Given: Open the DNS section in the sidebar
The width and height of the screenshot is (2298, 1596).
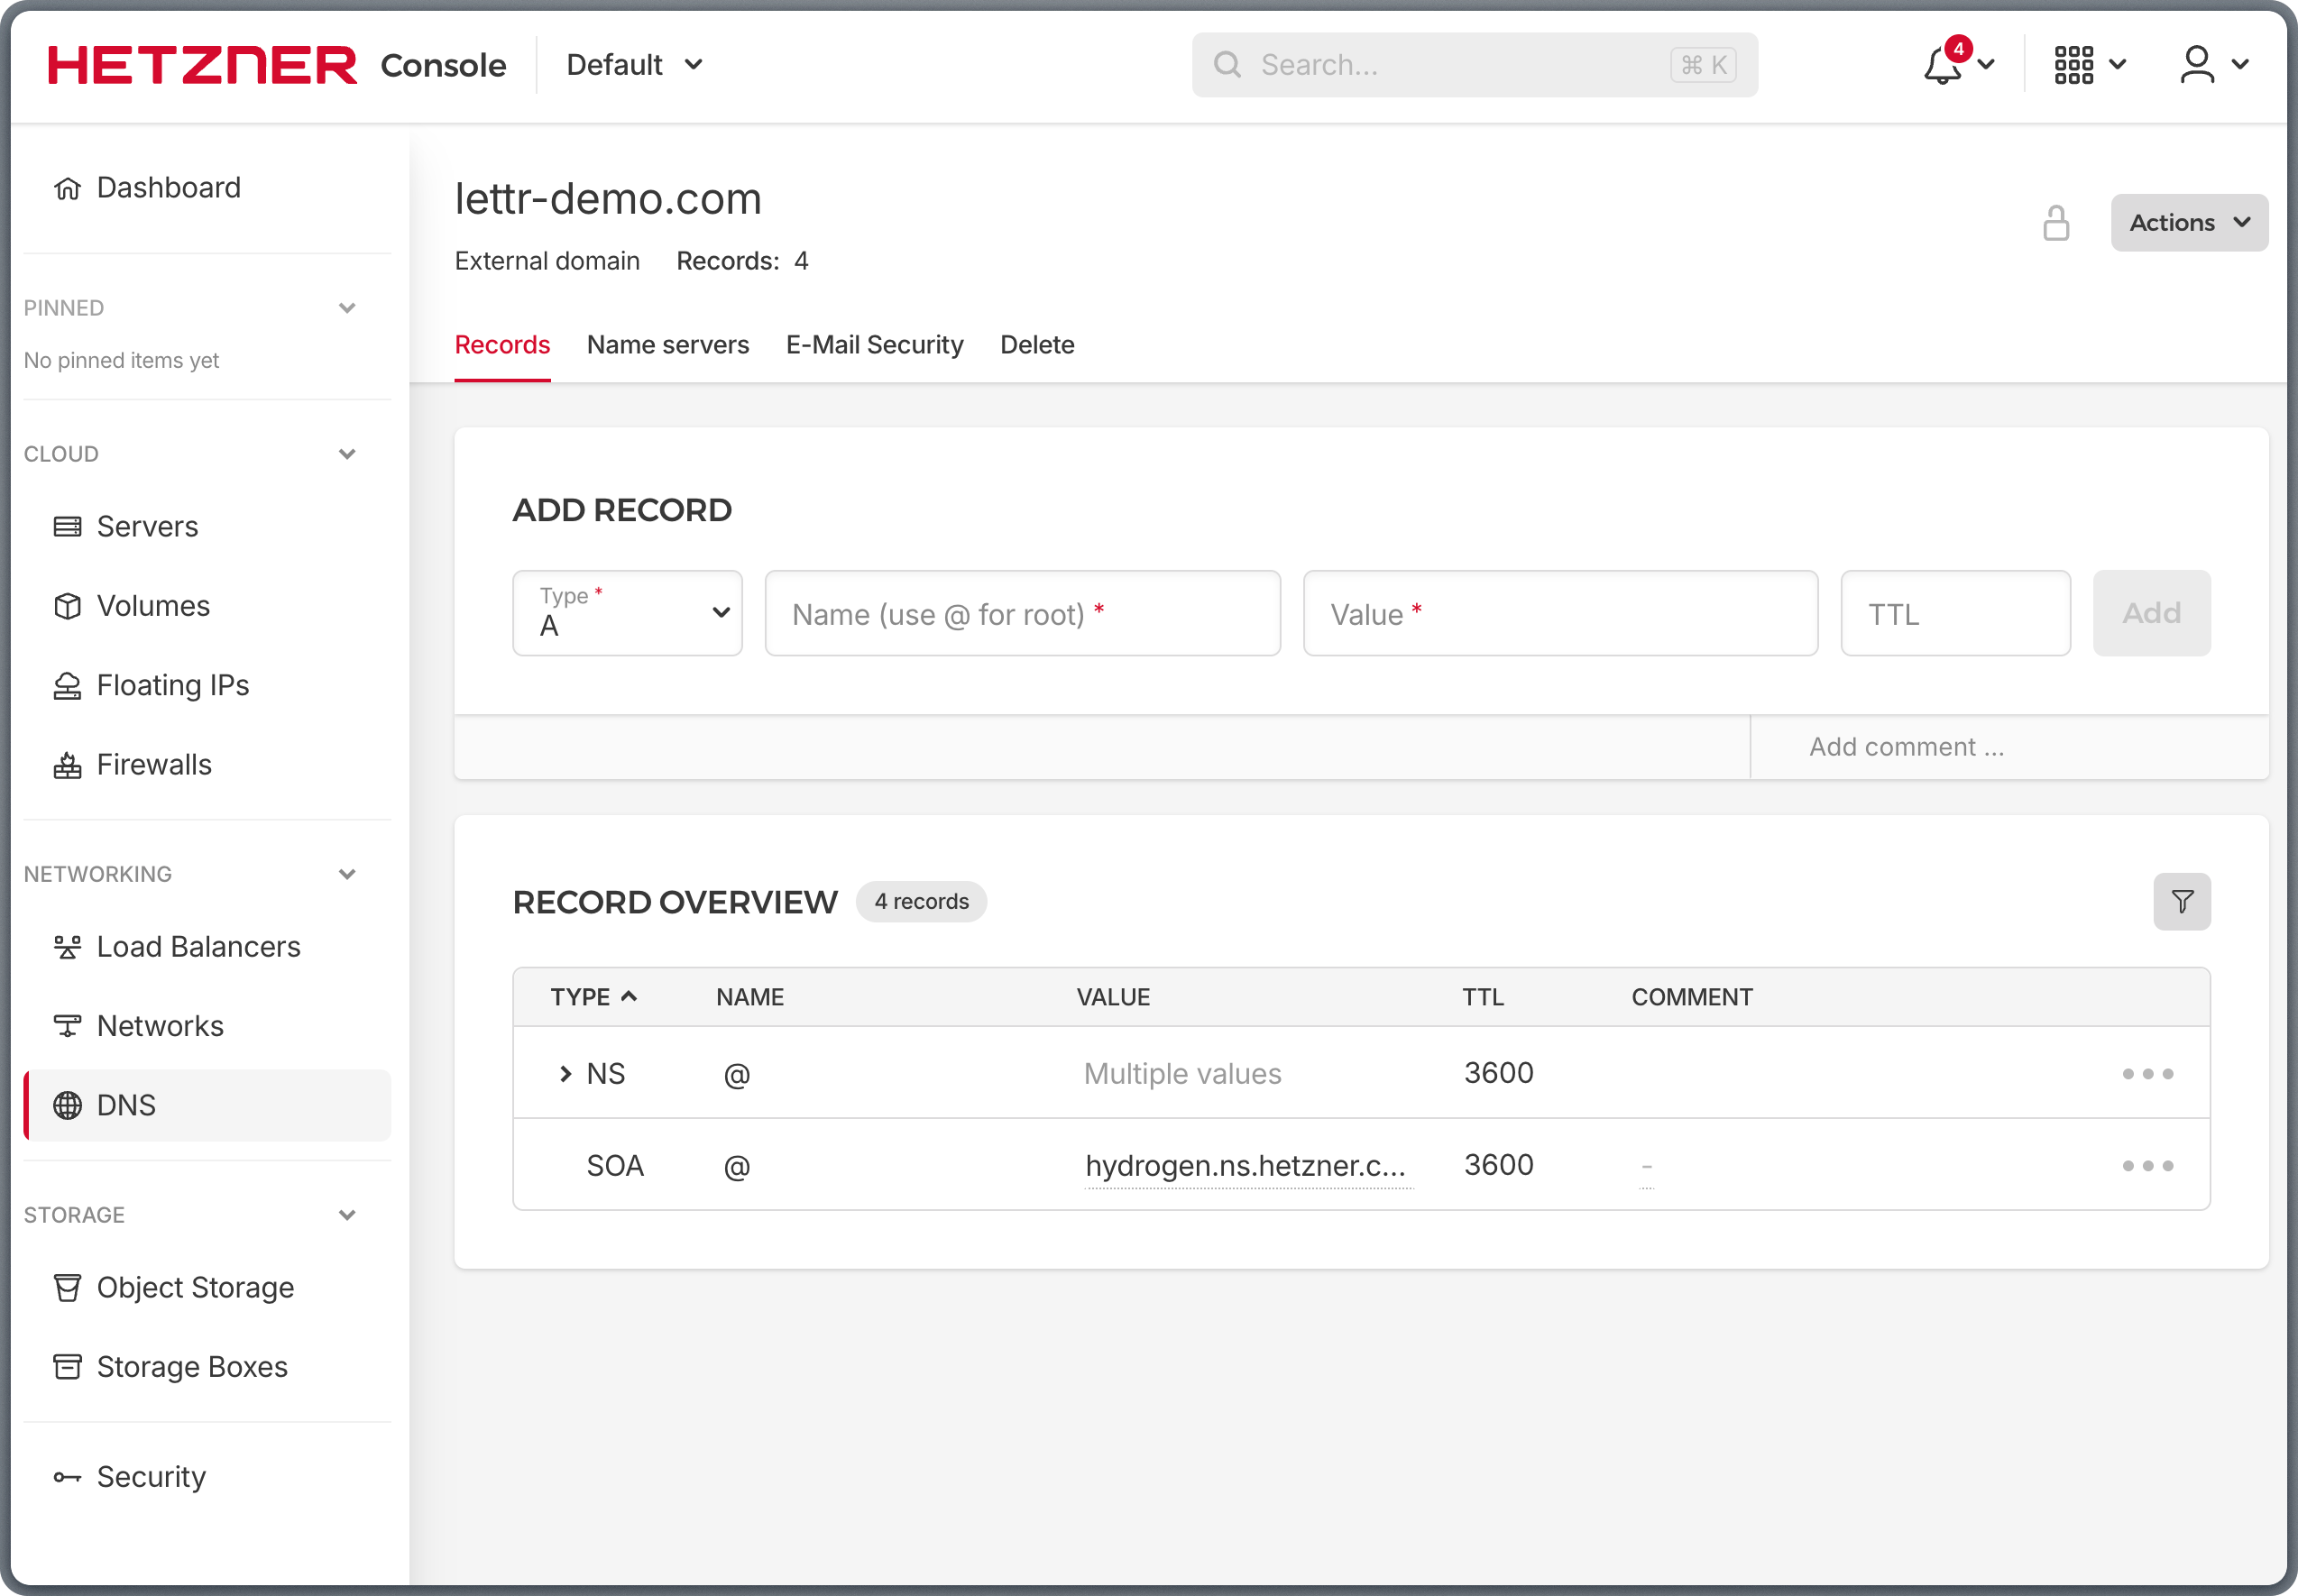Looking at the screenshot, I should point(125,1105).
